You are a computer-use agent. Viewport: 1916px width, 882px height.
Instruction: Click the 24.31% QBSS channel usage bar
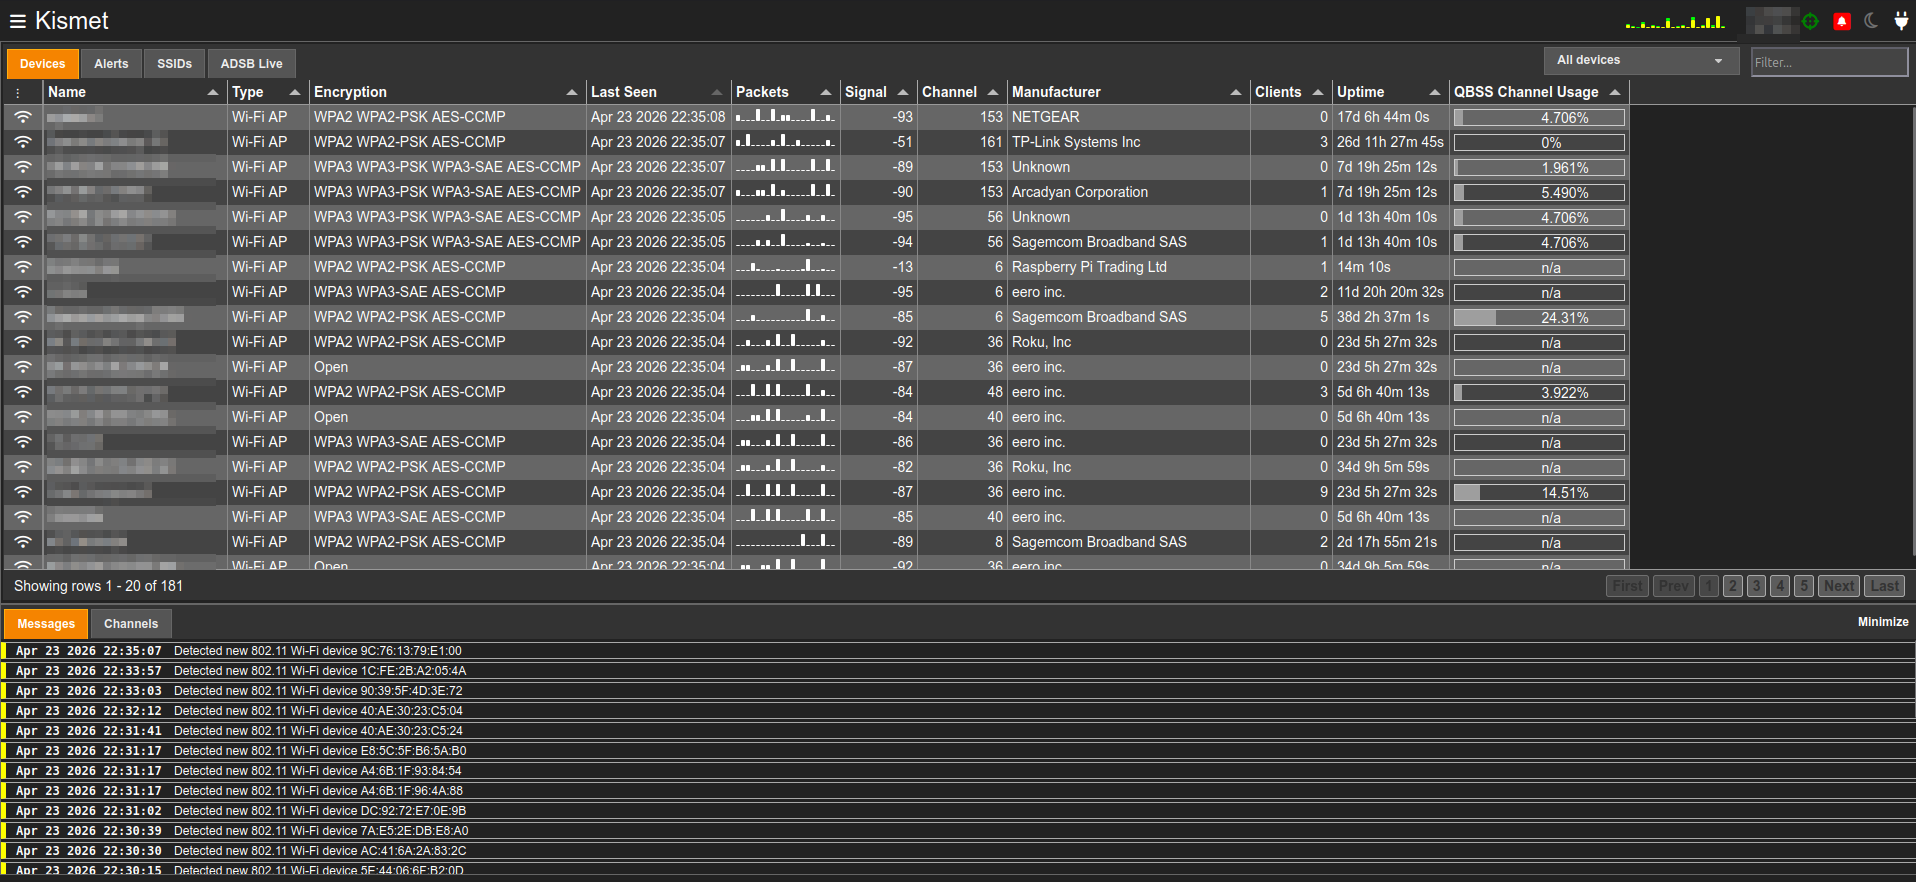point(1539,318)
